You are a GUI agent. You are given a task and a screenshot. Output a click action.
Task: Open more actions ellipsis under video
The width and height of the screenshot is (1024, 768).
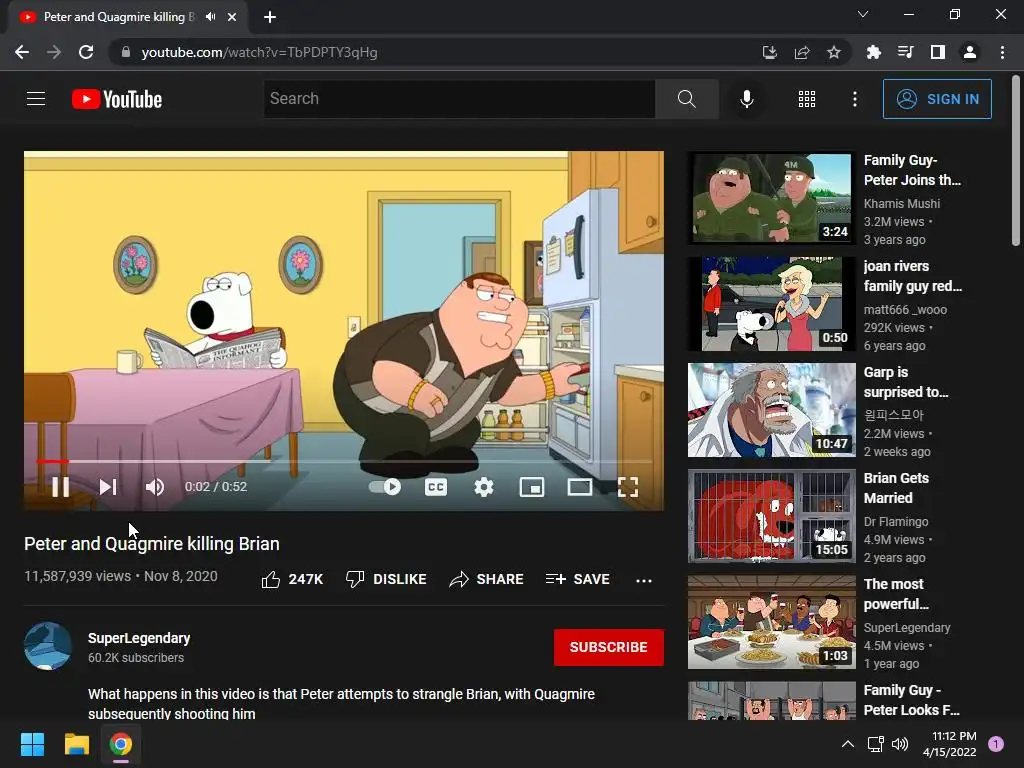point(644,580)
